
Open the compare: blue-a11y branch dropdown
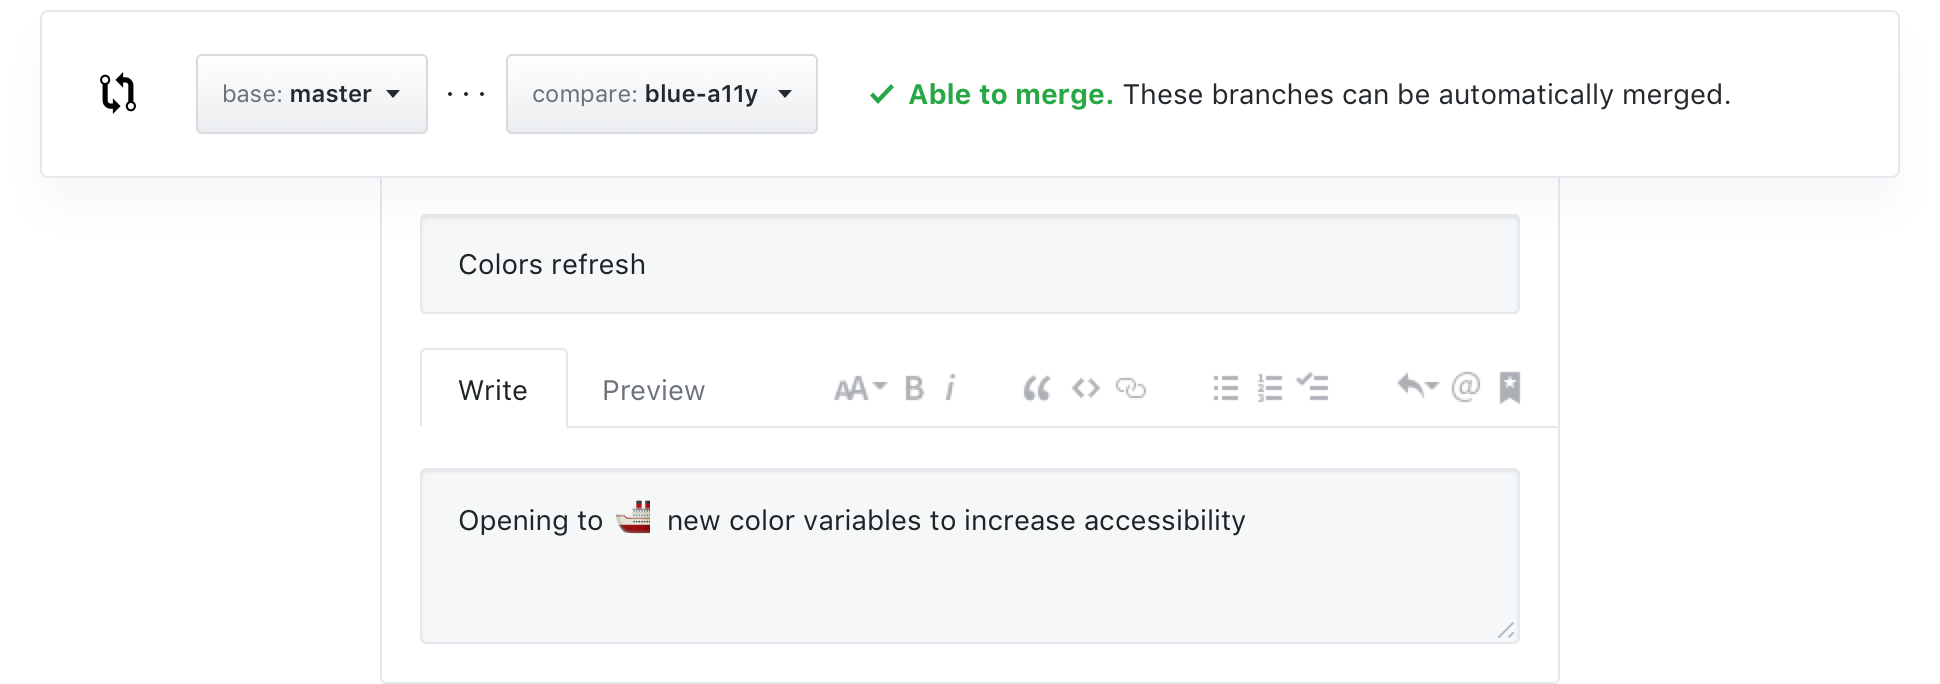click(x=661, y=94)
